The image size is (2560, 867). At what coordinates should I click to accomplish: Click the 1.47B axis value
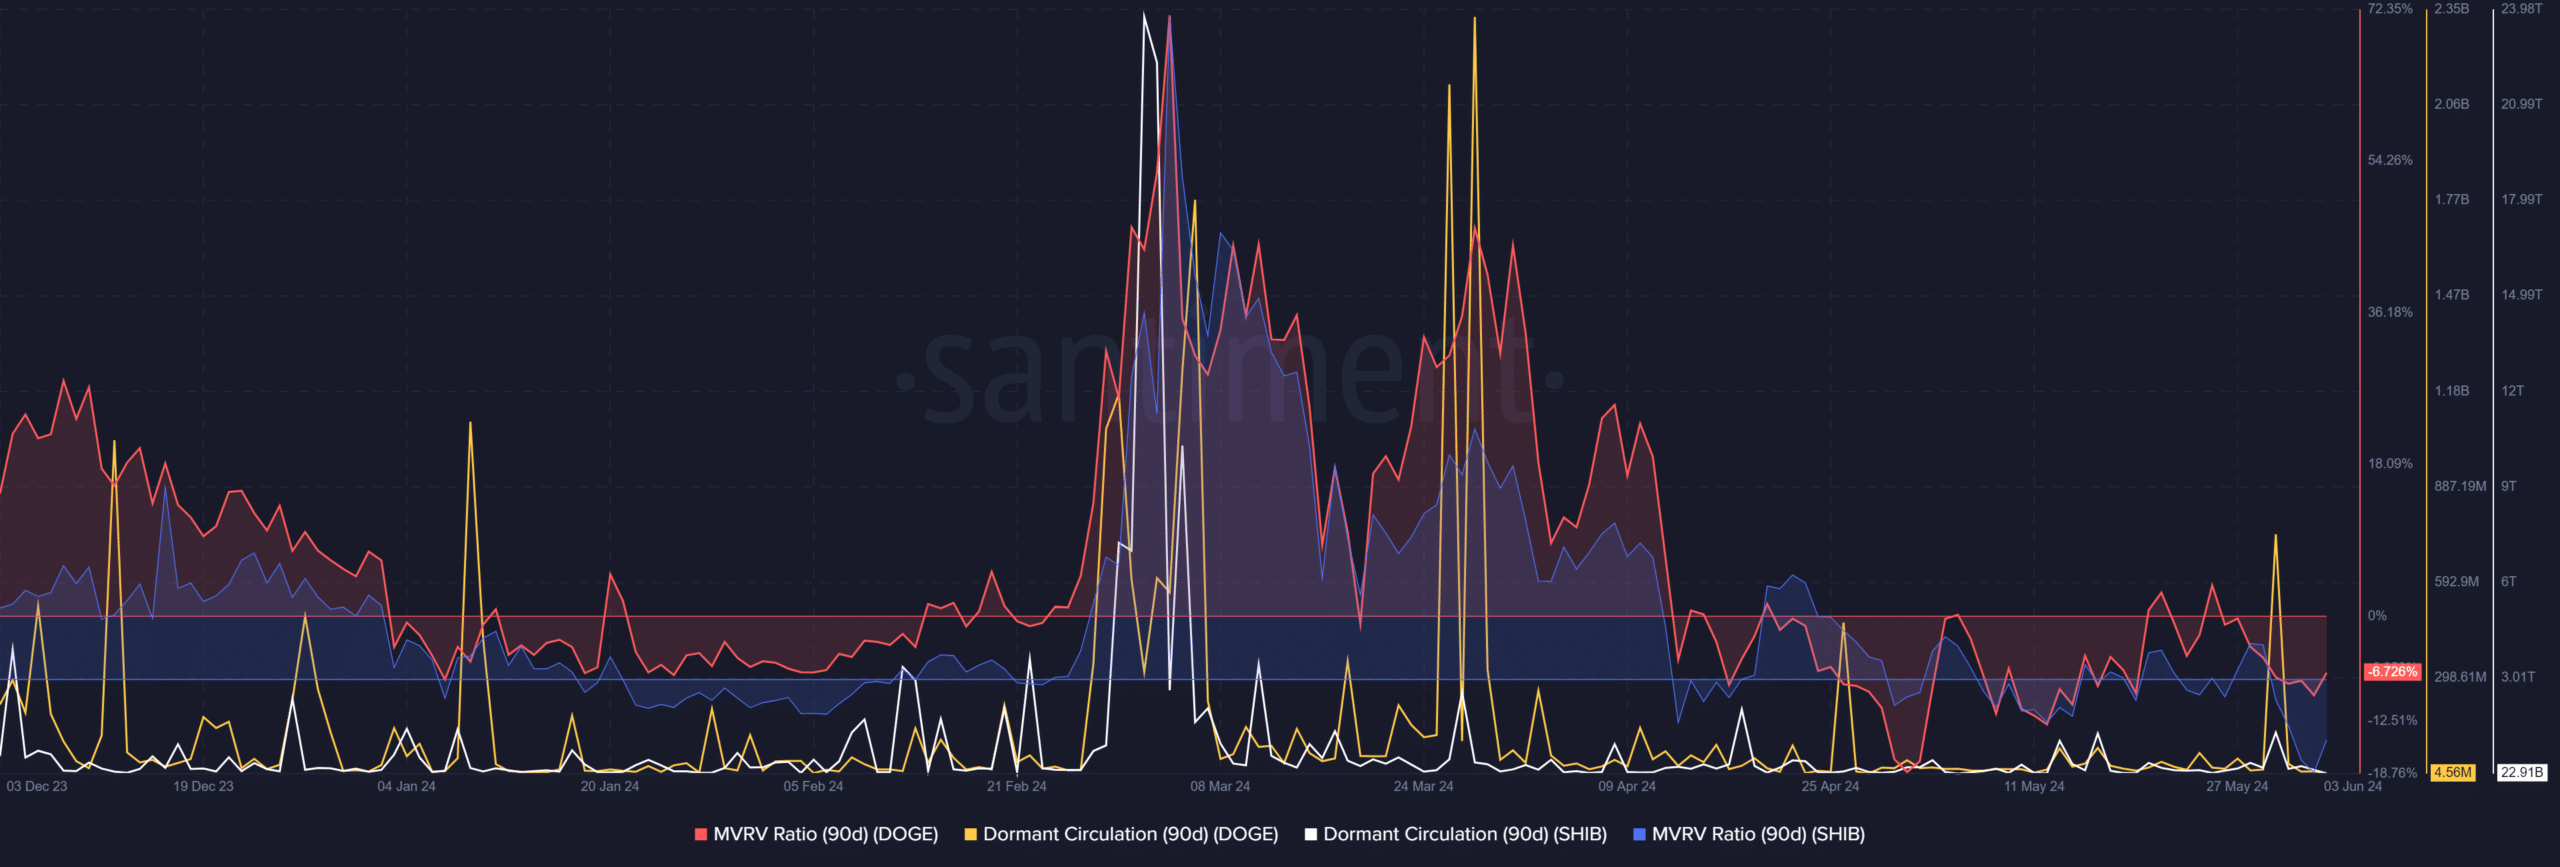[2452, 295]
